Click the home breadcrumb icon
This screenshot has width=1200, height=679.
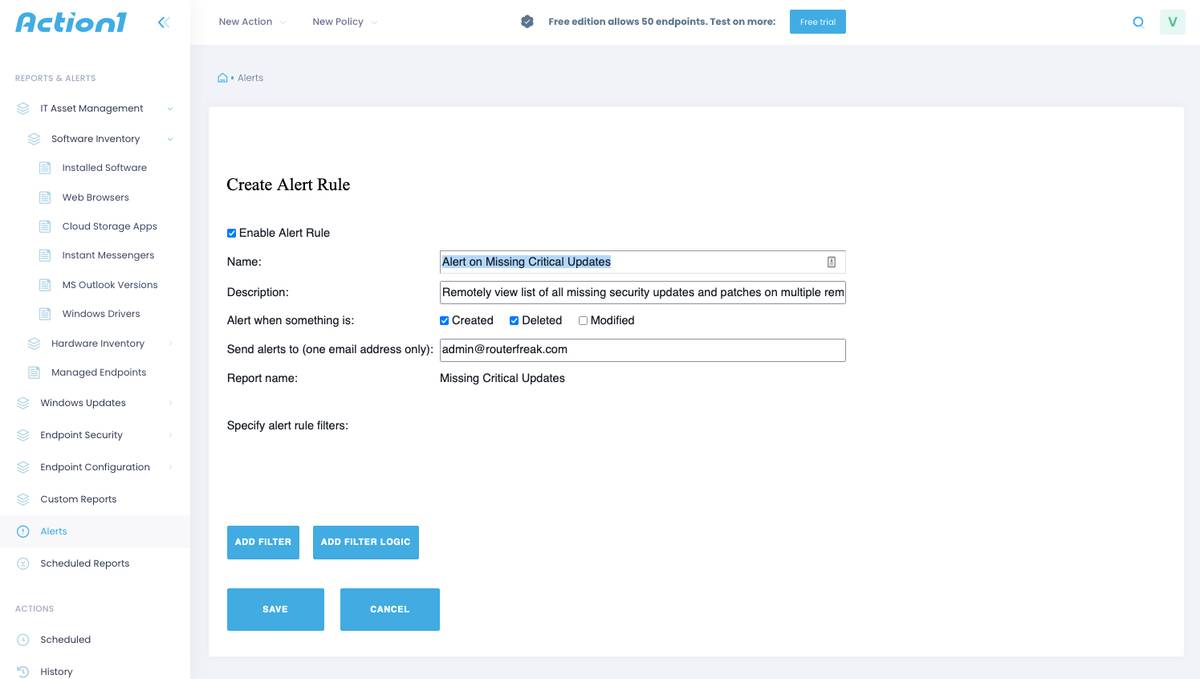point(223,77)
